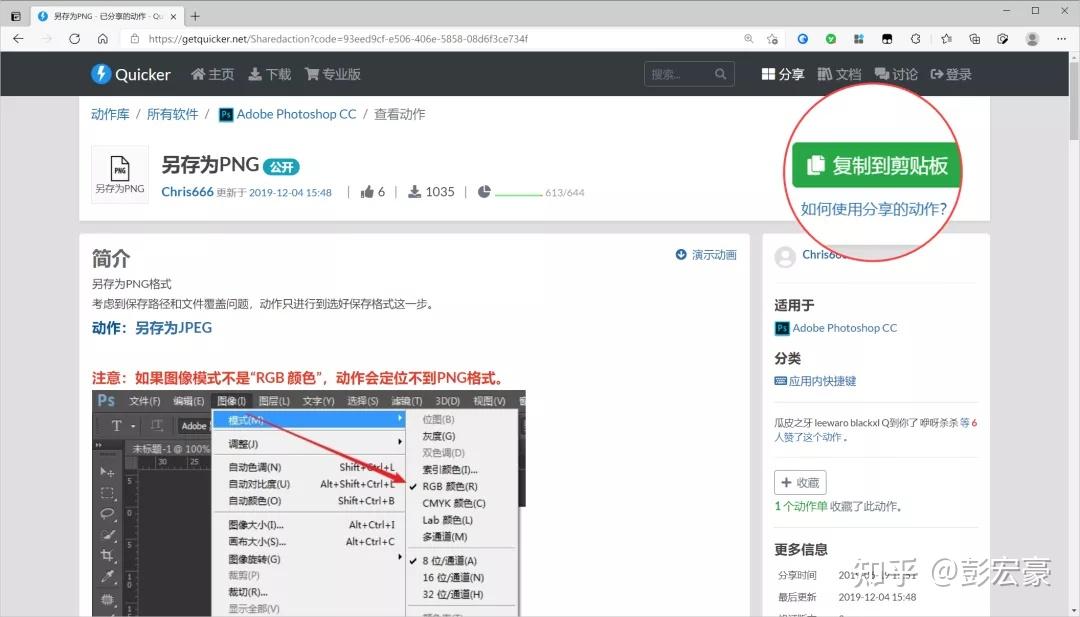This screenshot has height=617, width=1080.
Task: Open the Type tool dropdown arrow
Action: [x=133, y=426]
